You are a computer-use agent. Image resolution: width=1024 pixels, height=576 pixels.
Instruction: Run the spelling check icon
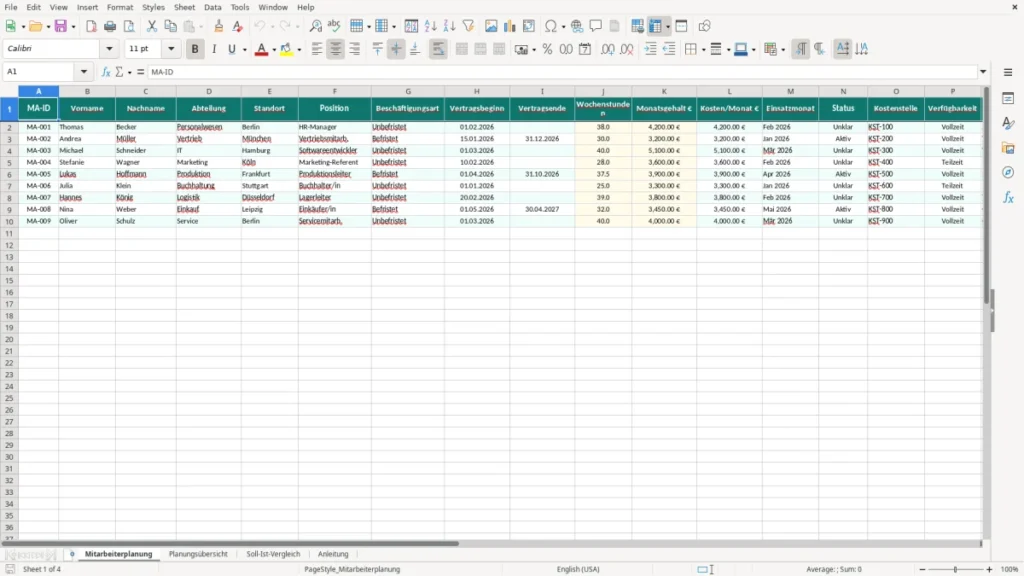[334, 26]
